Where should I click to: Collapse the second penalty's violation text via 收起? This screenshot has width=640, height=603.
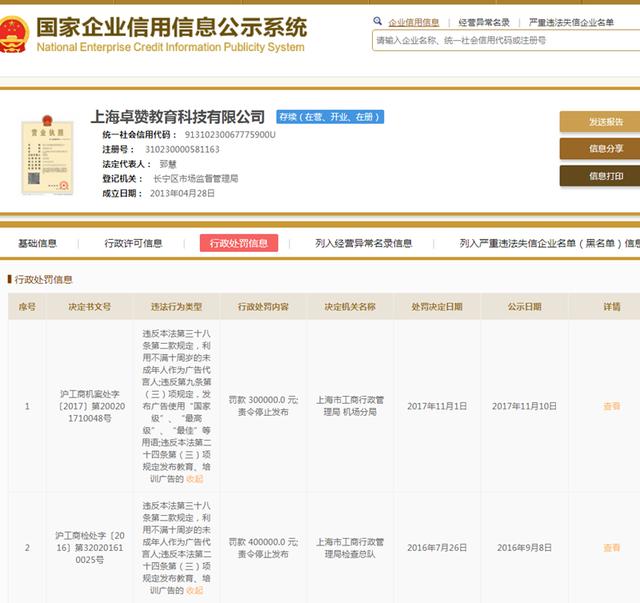coord(194,590)
